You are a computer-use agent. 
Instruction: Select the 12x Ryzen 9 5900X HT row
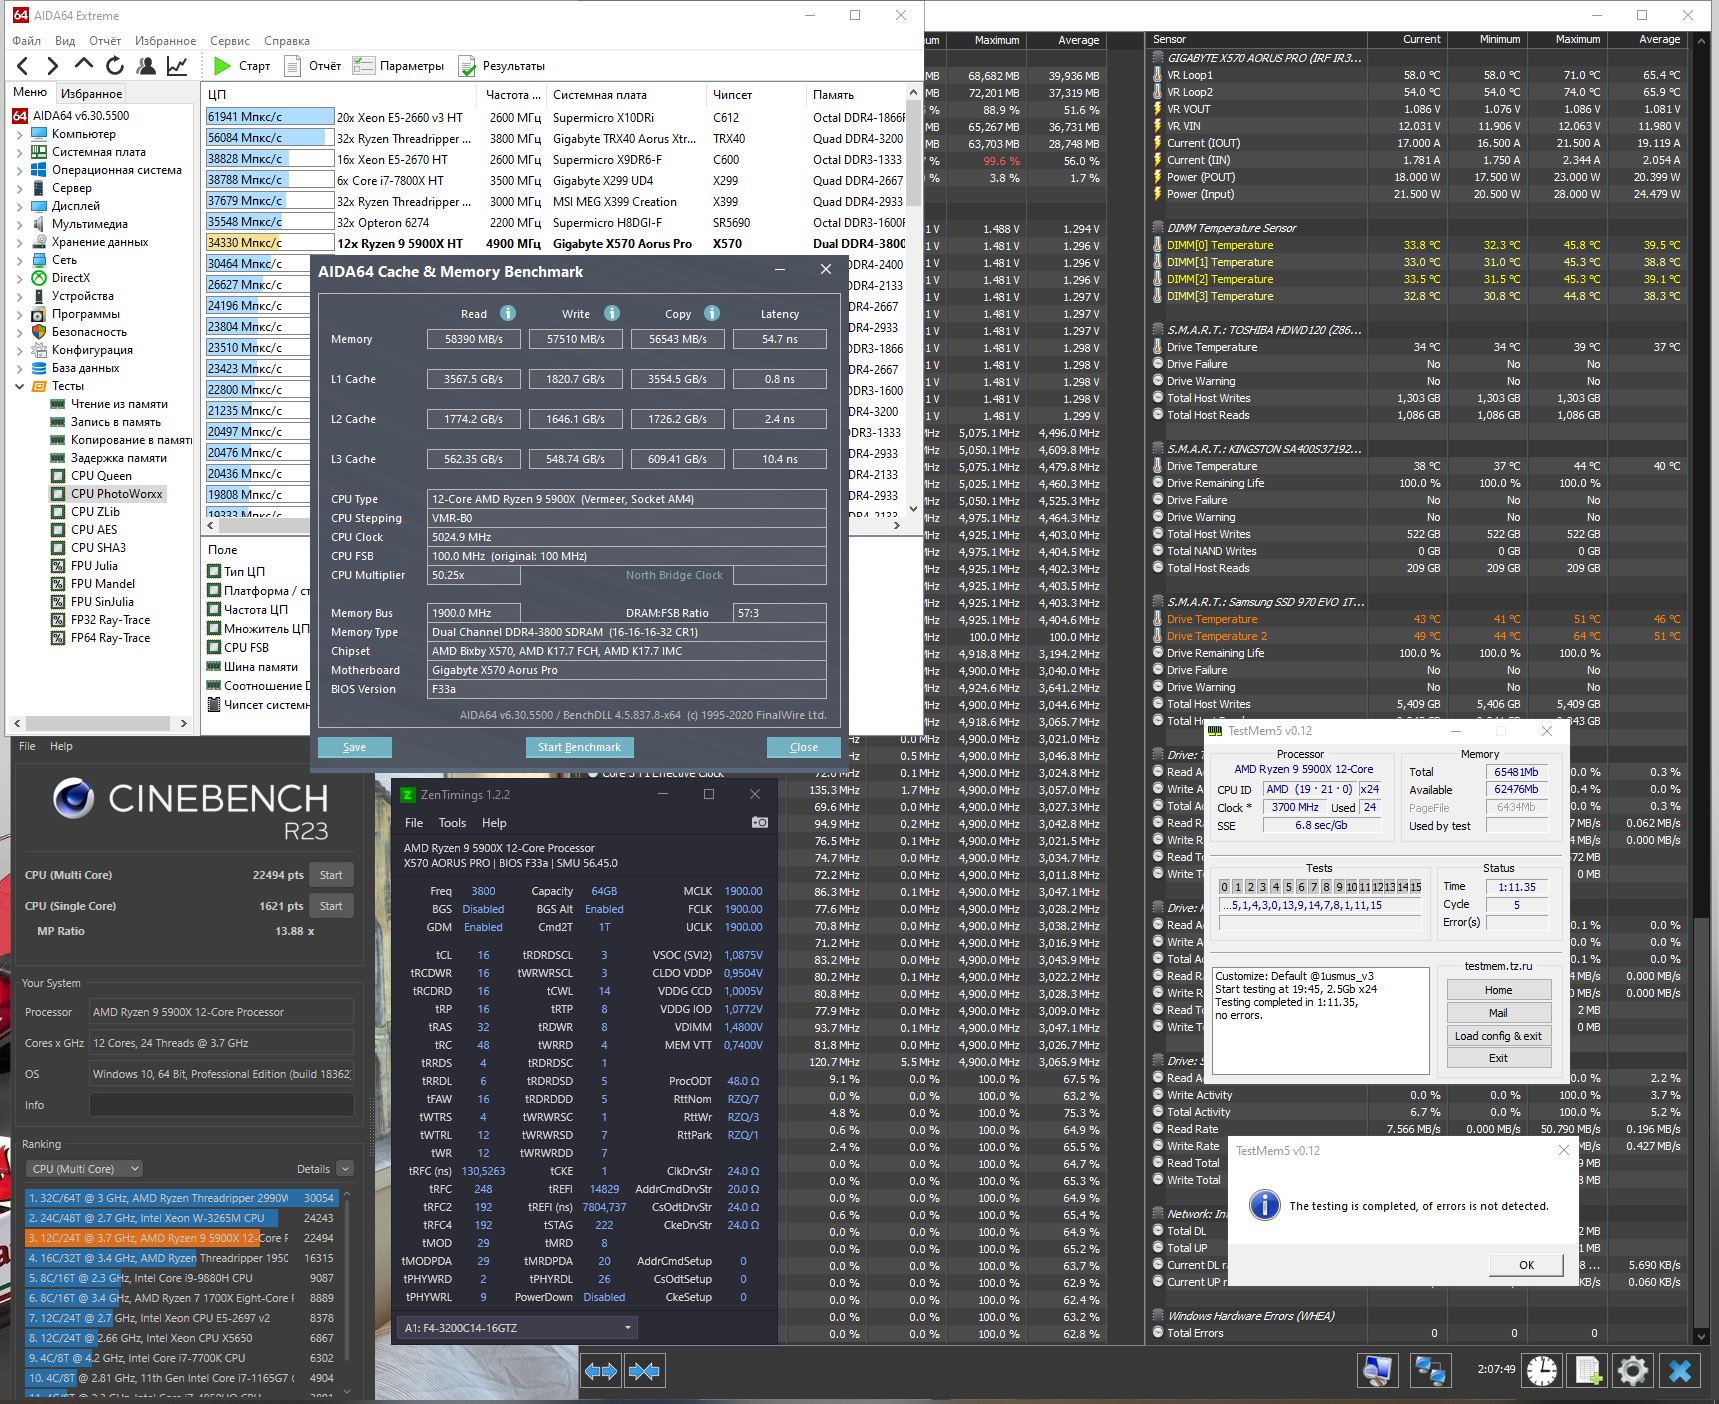pyautogui.click(x=555, y=243)
